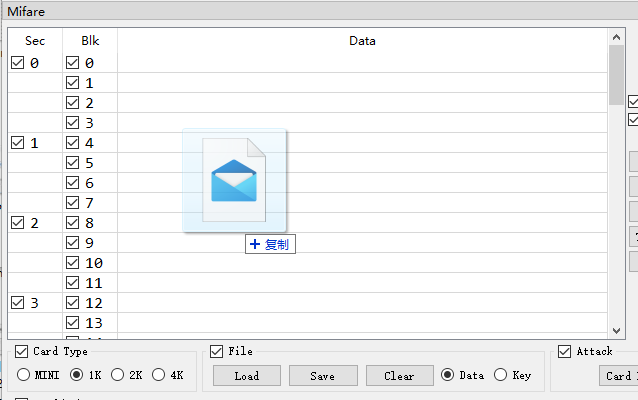Viewport: 638px width, 400px height.
Task: Toggle the Block 0 checkbox
Action: (x=72, y=63)
